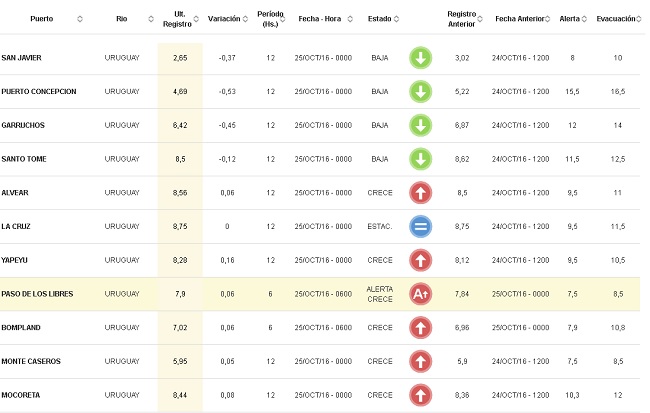Image resolution: width=650 pixels, height=413 pixels.
Task: Sort by Fecha - Hora column header
Action: coord(320,19)
